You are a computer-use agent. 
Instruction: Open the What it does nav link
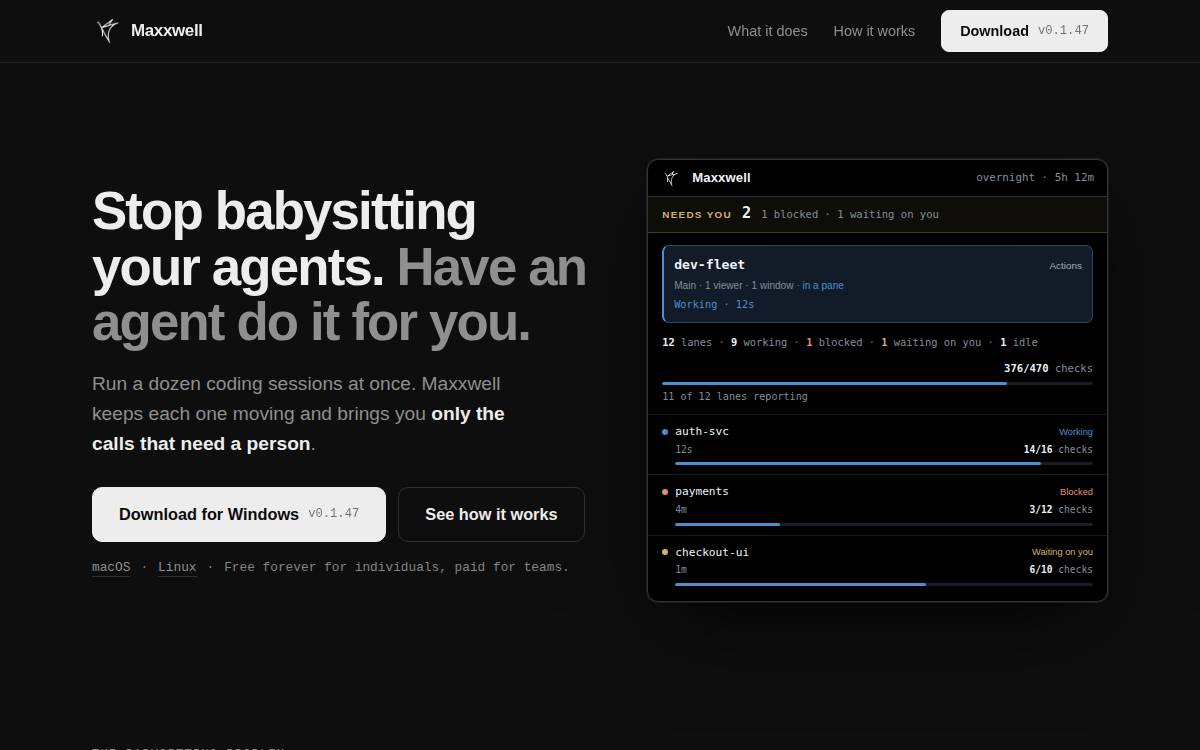(767, 31)
